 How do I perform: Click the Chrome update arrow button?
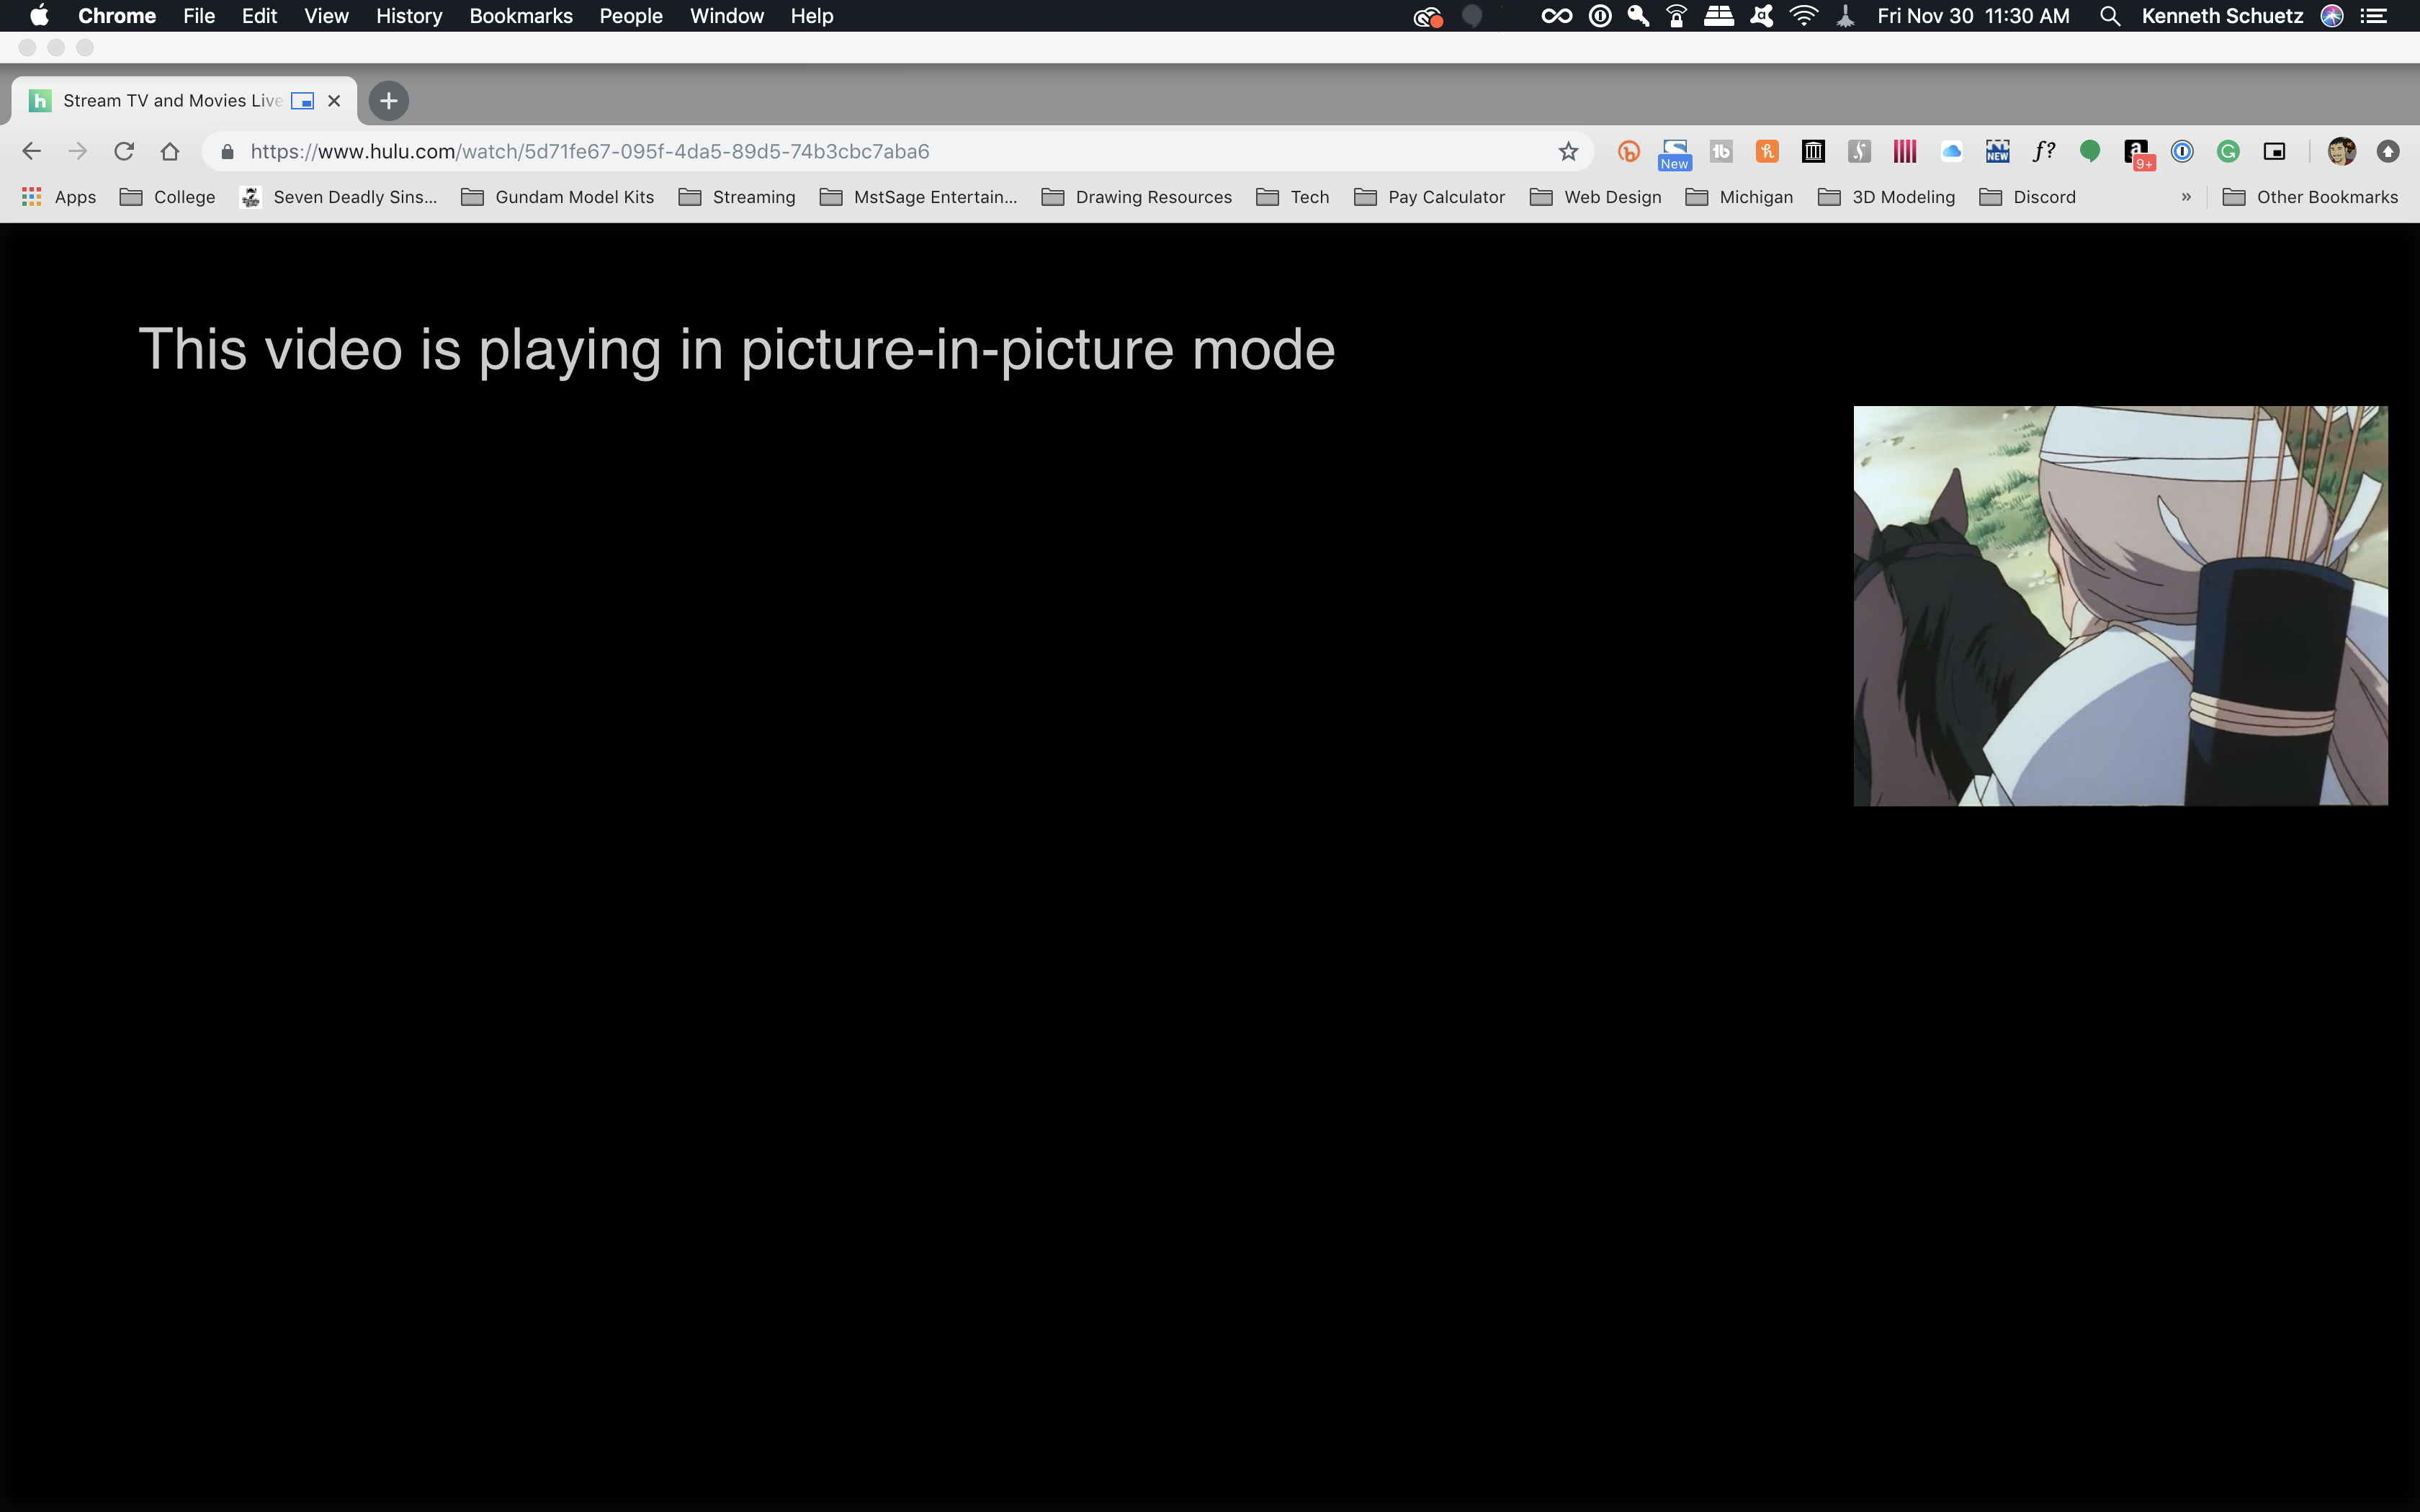click(x=2388, y=151)
